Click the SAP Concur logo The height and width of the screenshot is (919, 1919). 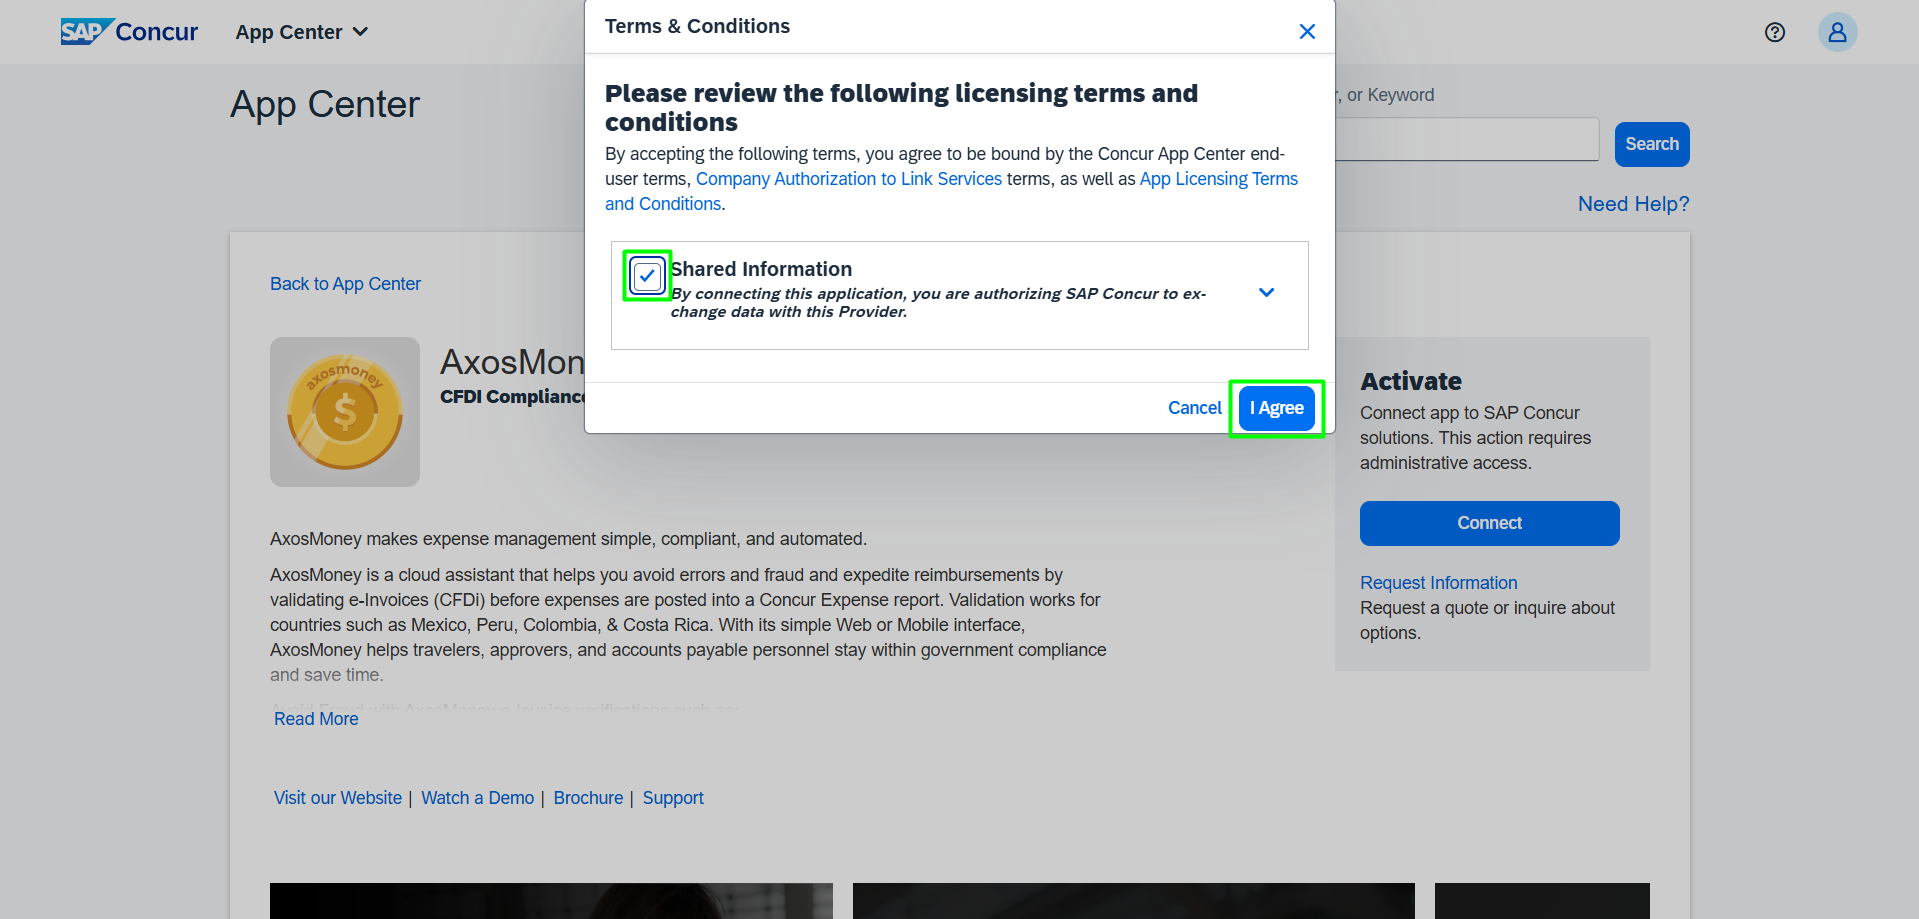pyautogui.click(x=129, y=32)
